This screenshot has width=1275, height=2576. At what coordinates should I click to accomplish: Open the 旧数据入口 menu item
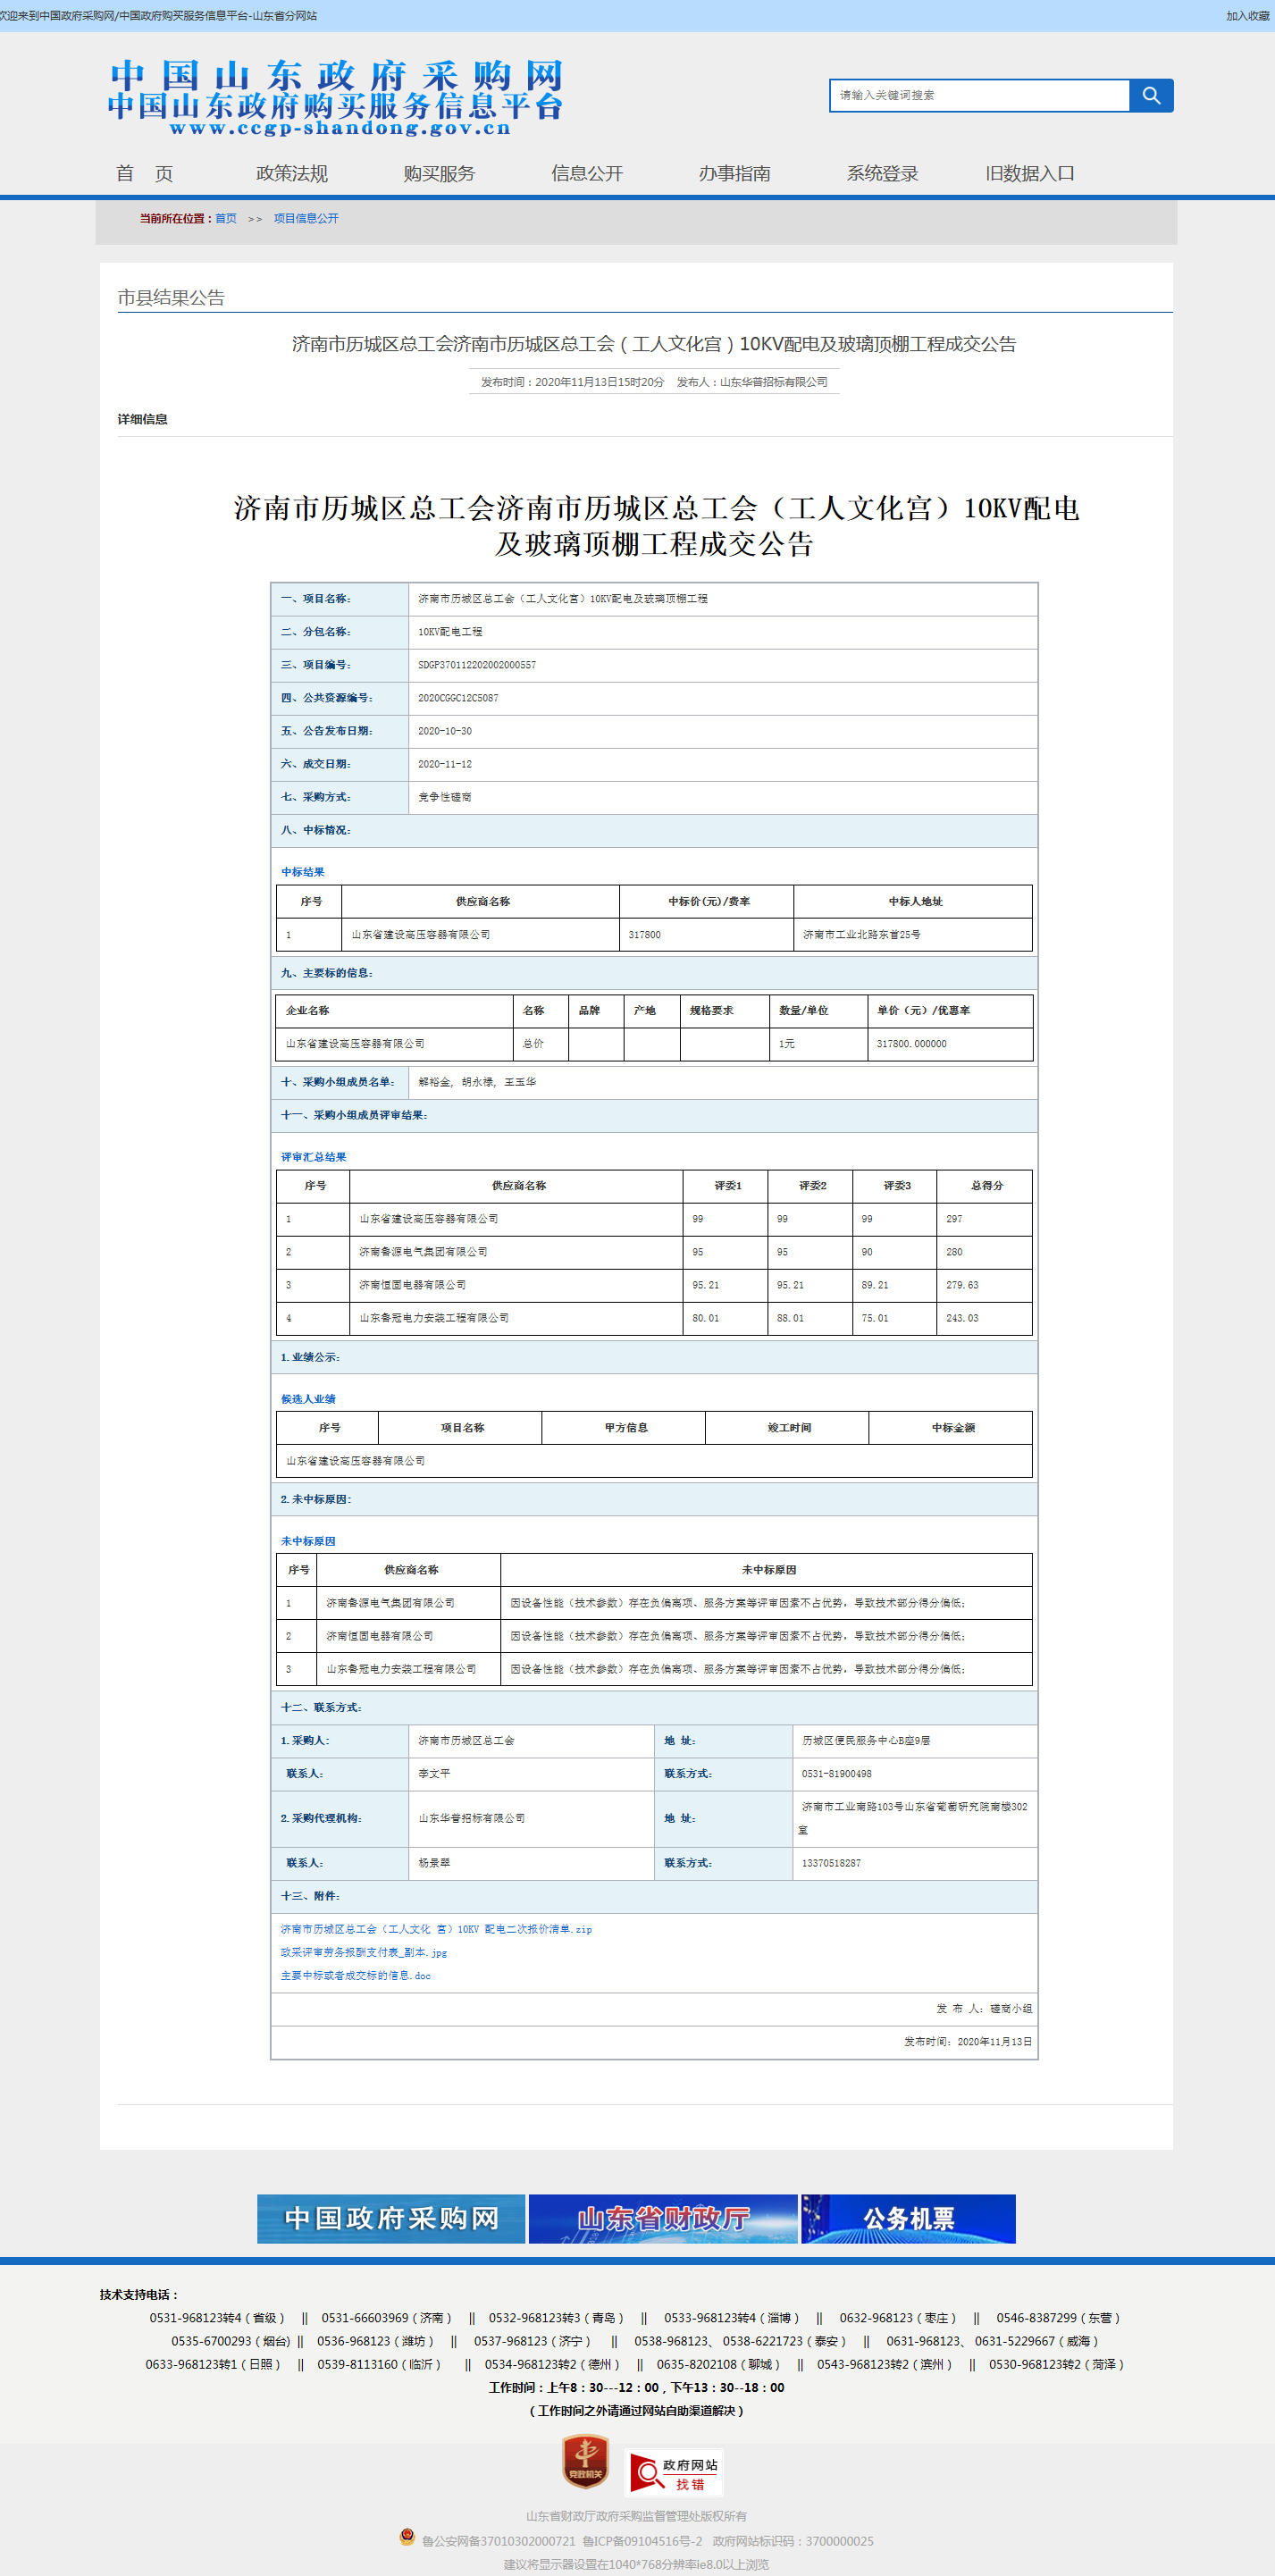coord(1029,173)
